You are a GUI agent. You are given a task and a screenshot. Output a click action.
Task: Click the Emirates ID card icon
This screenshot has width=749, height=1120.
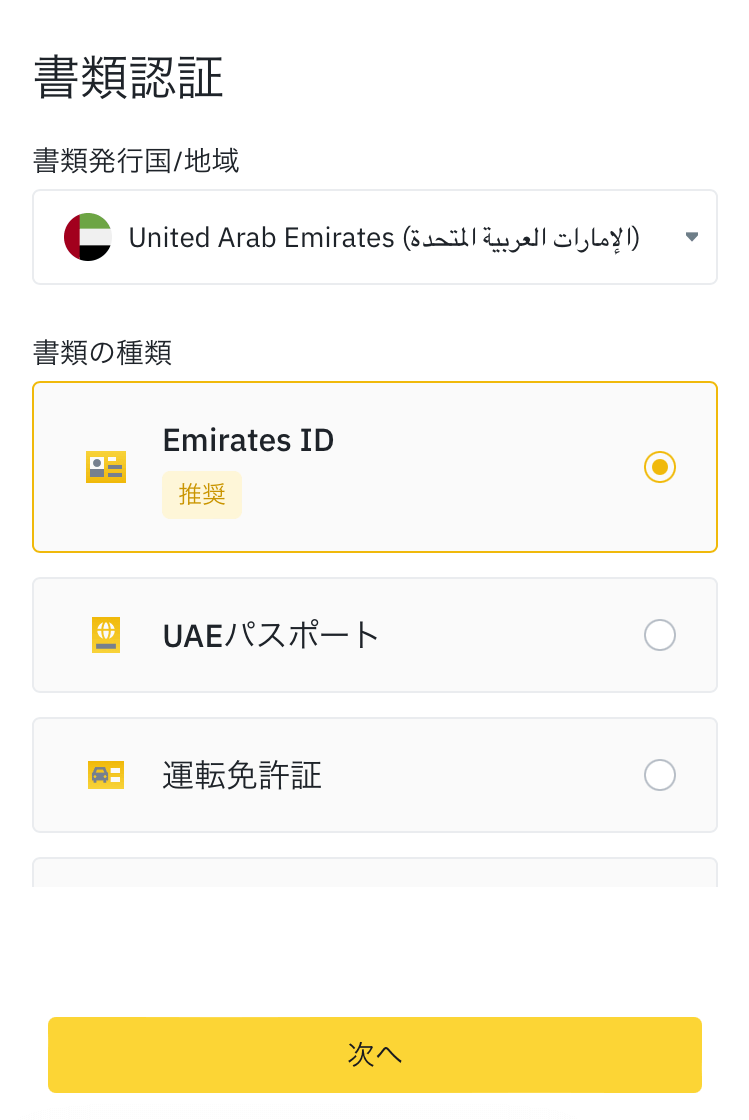point(106,467)
